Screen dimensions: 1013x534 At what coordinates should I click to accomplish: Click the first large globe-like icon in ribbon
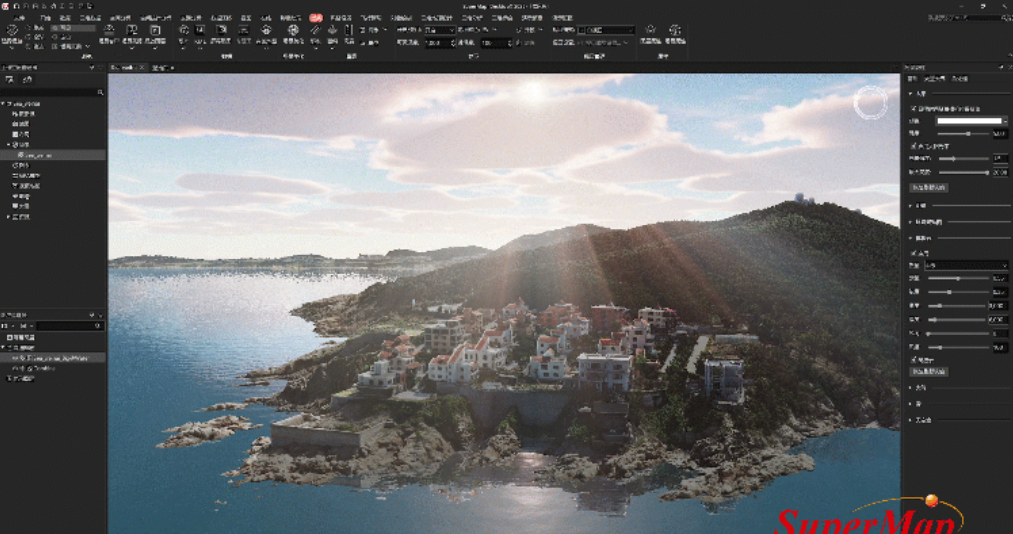click(x=12, y=30)
